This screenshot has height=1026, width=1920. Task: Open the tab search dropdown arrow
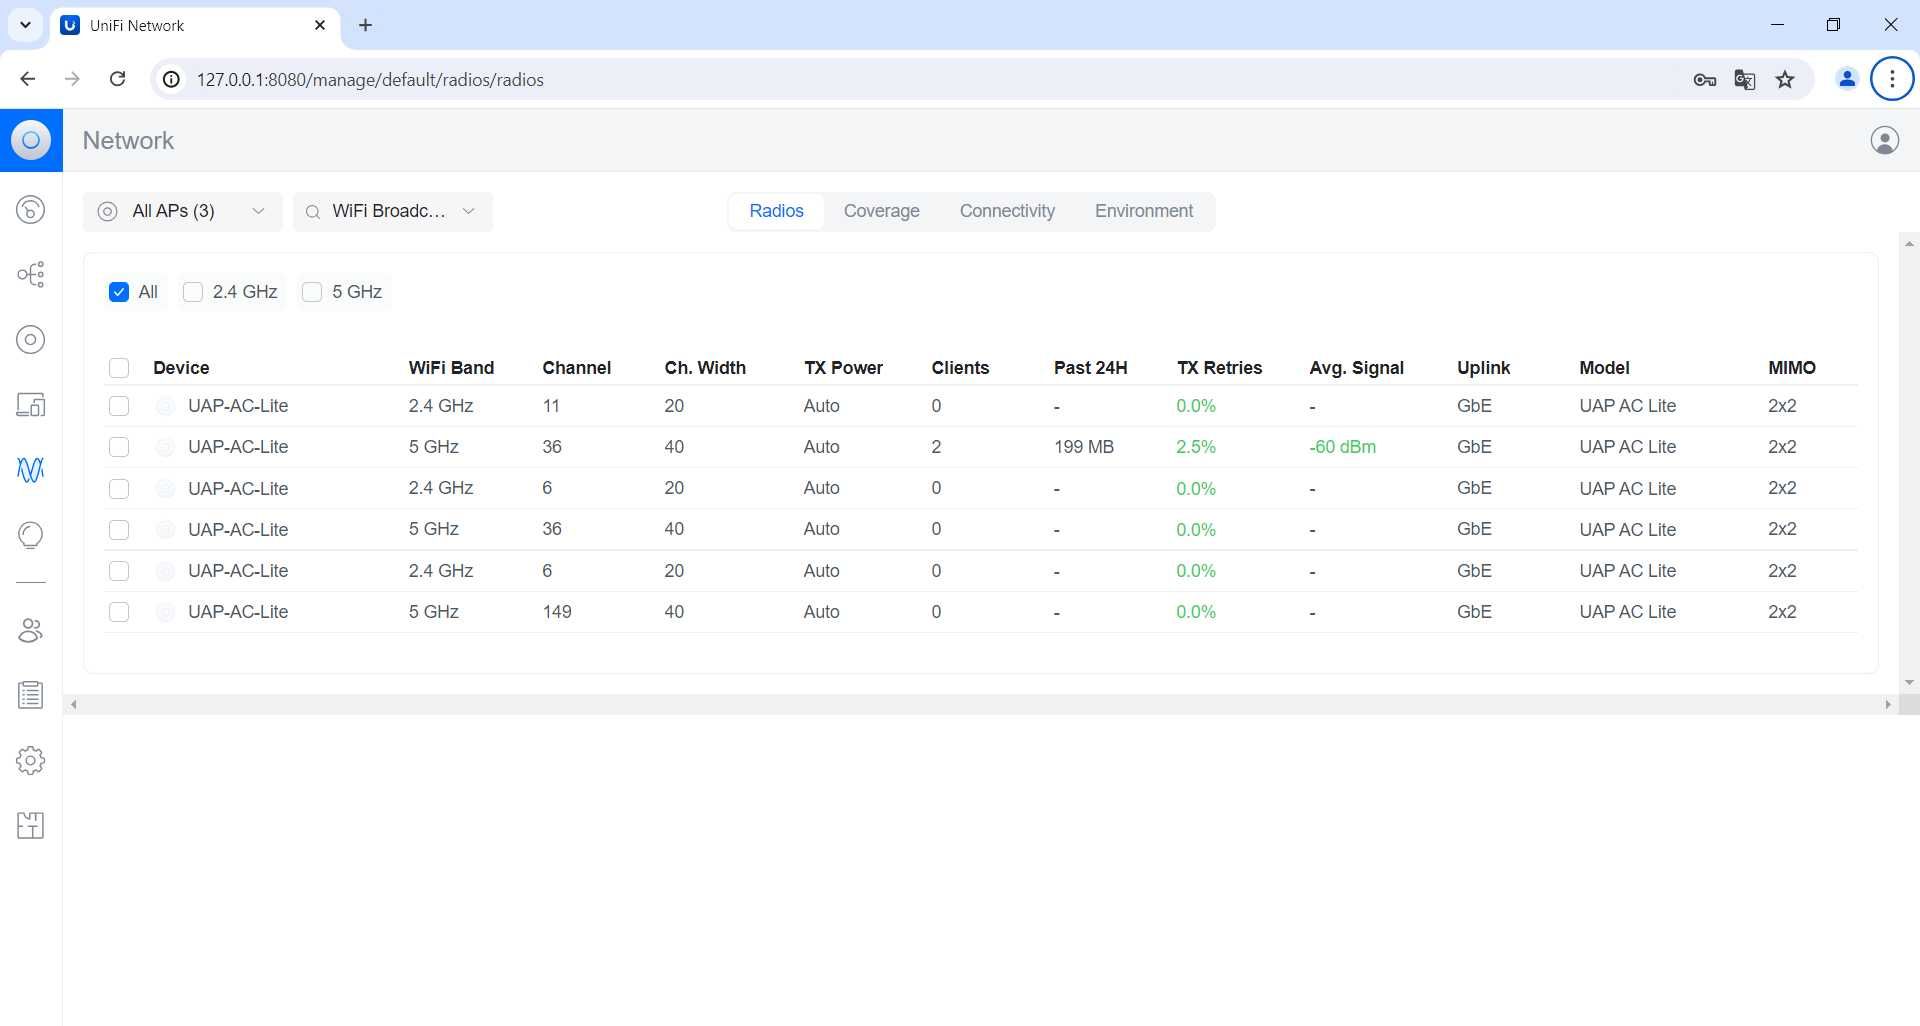(25, 25)
